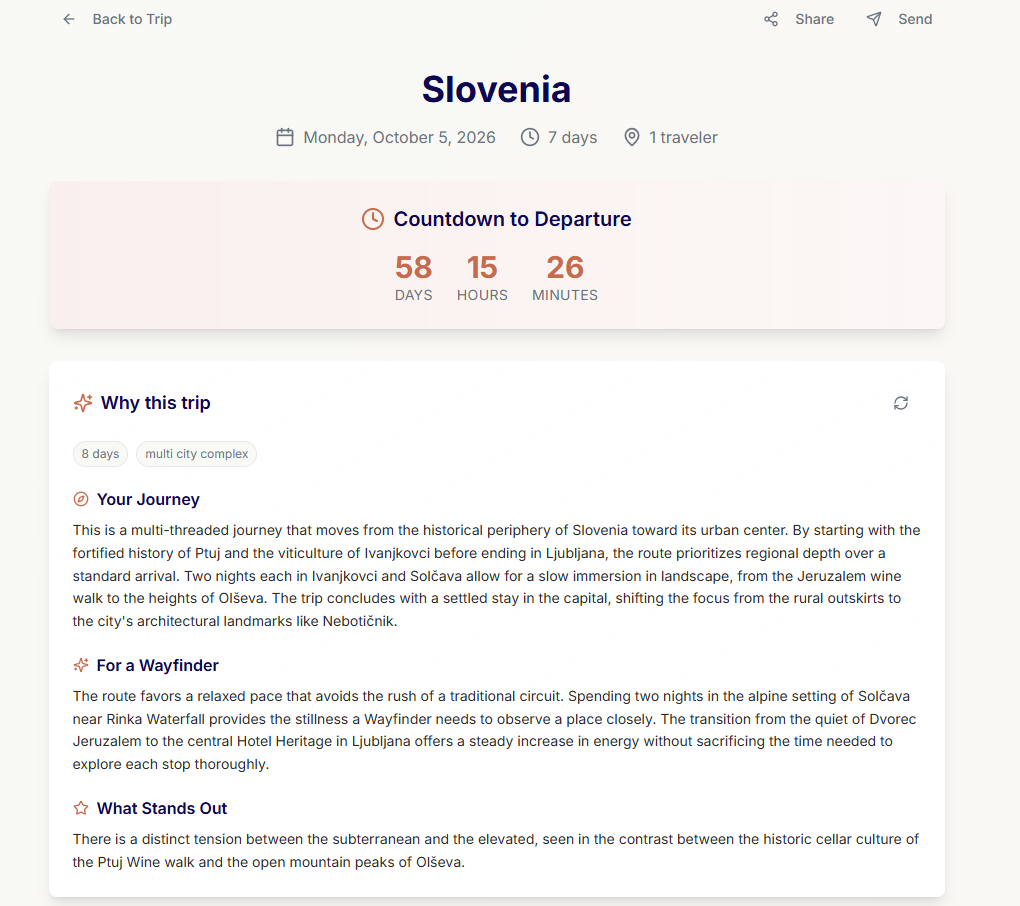
Task: Click the 58 days countdown number
Action: (414, 267)
